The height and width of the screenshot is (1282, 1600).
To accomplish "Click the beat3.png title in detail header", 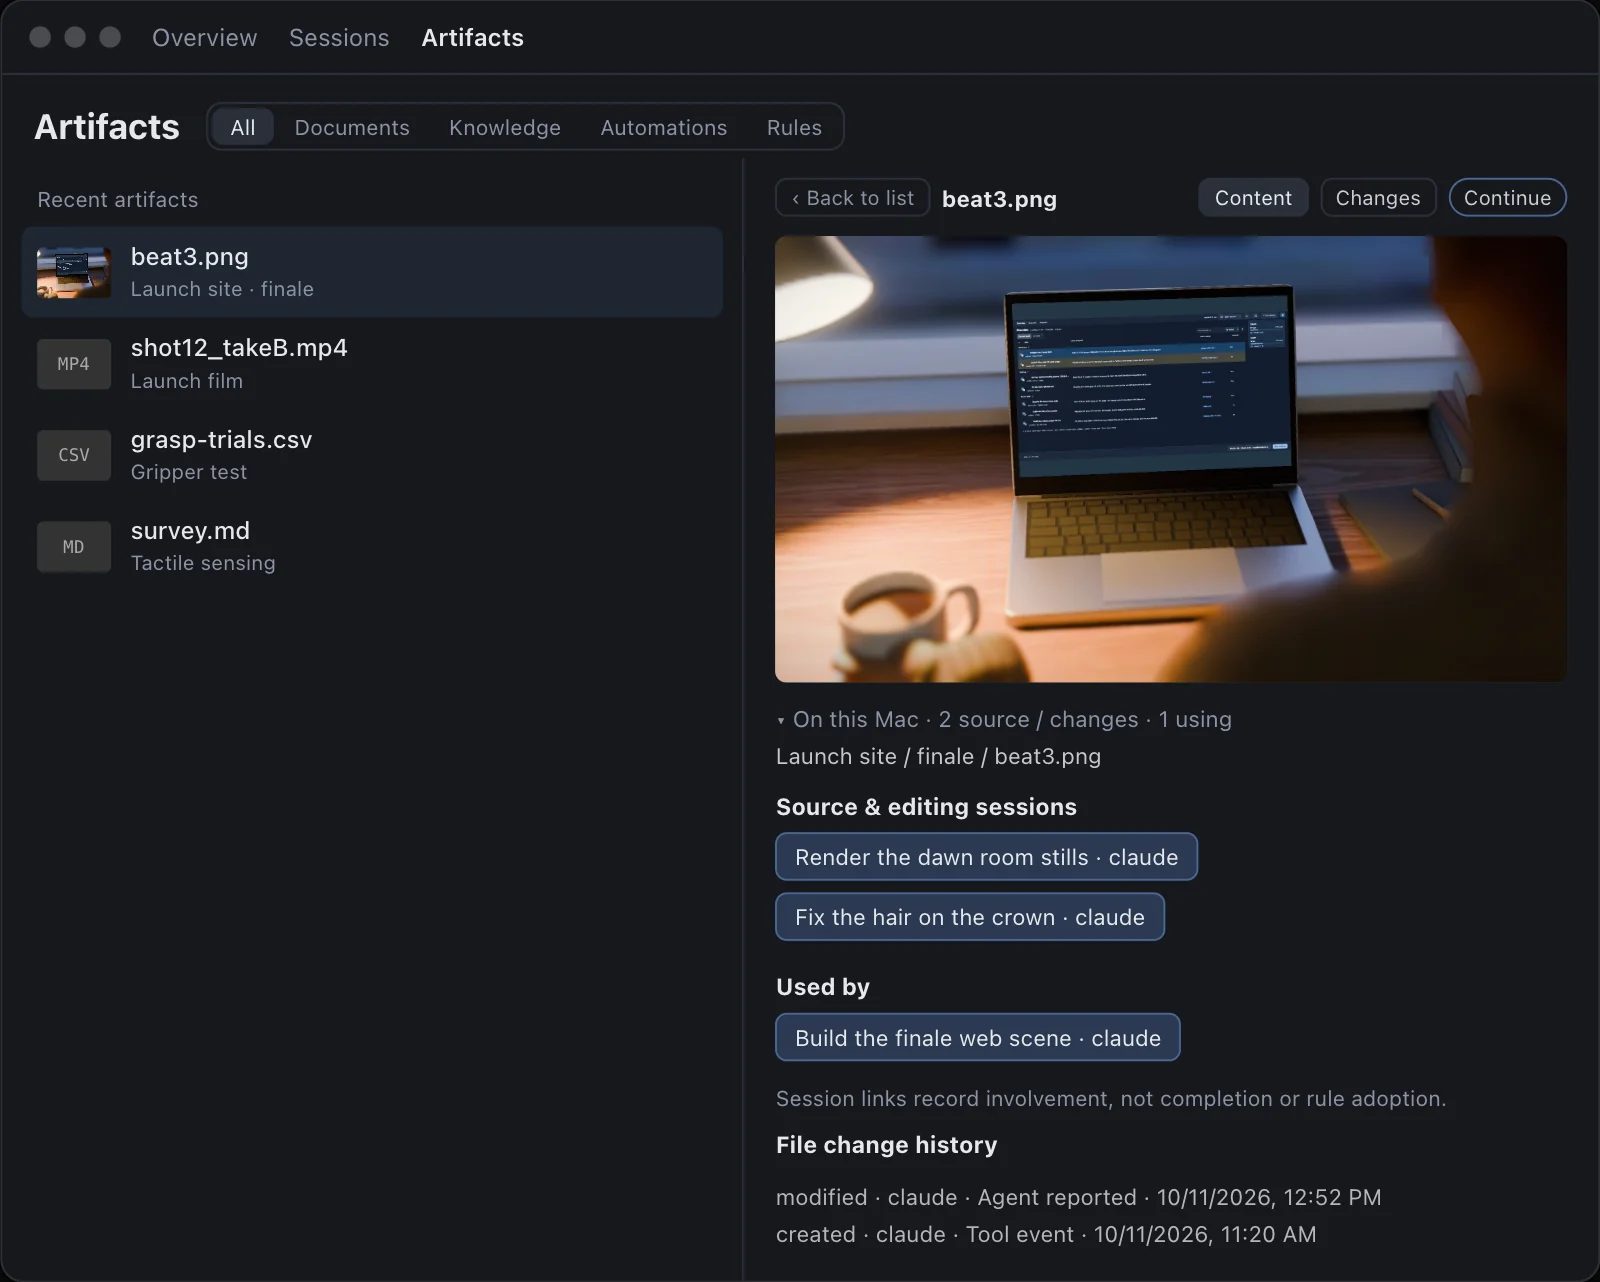I will (x=999, y=199).
